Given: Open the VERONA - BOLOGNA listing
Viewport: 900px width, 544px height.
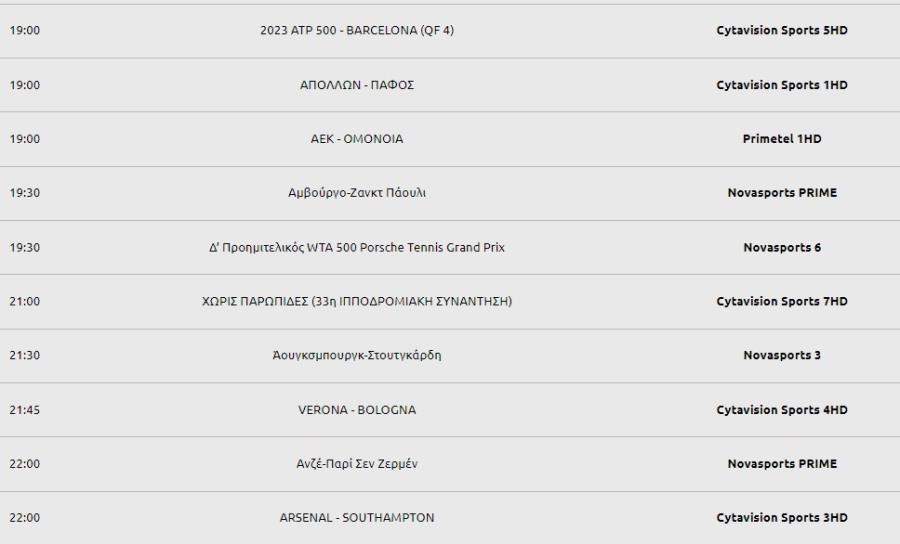Looking at the screenshot, I should 356,410.
